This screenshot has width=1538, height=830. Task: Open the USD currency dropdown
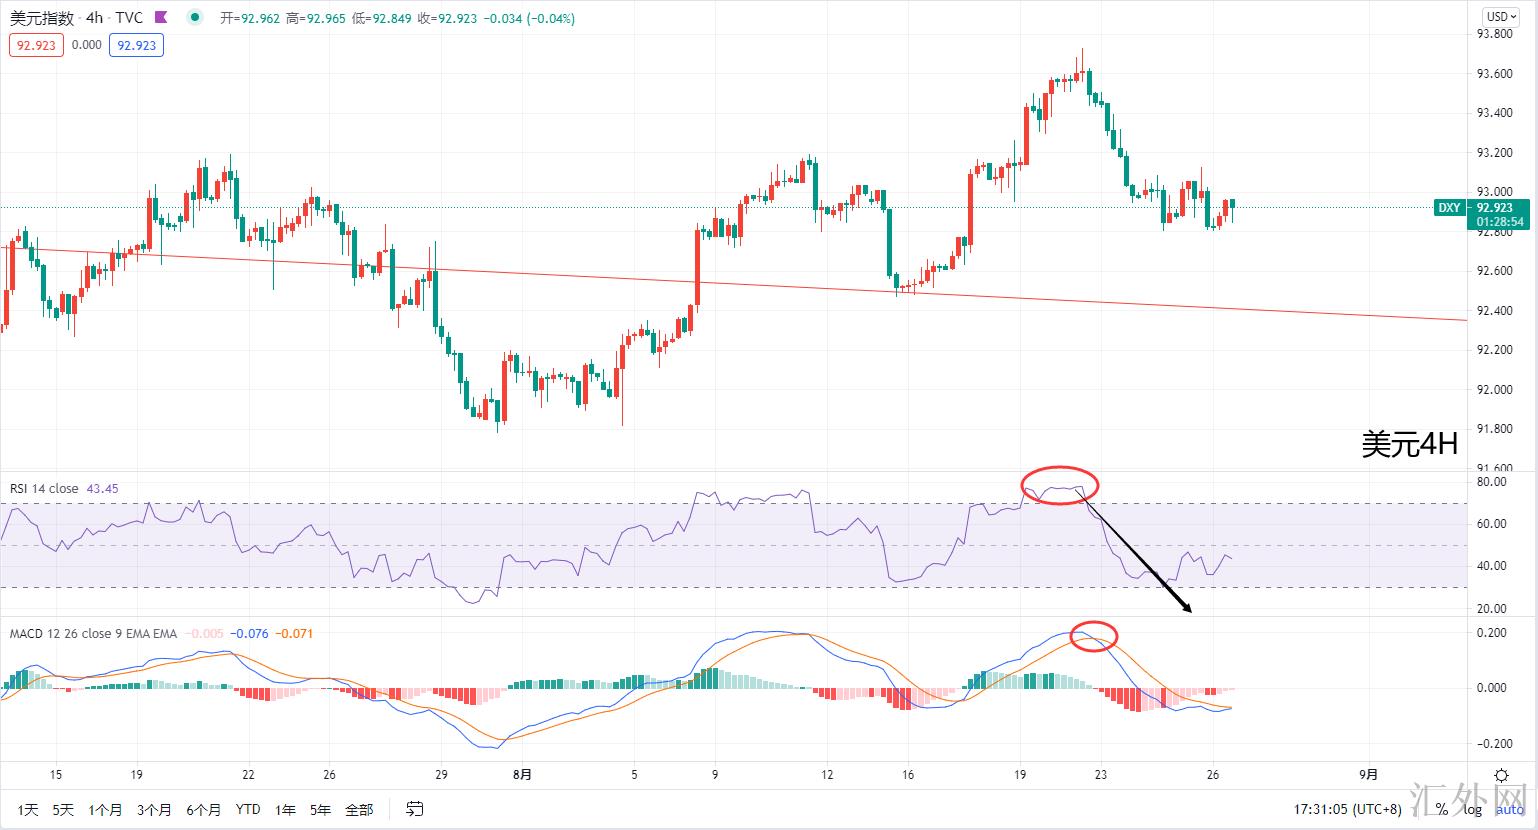point(1500,16)
